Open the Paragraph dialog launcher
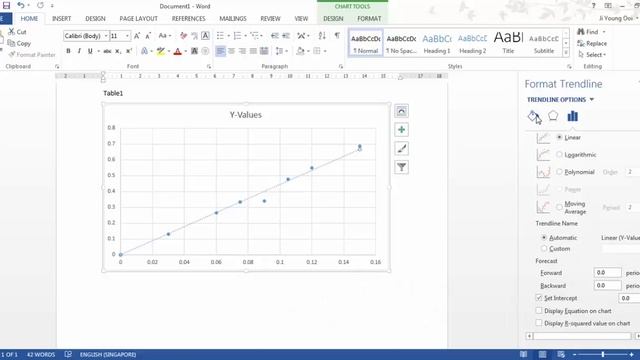 (x=340, y=66)
